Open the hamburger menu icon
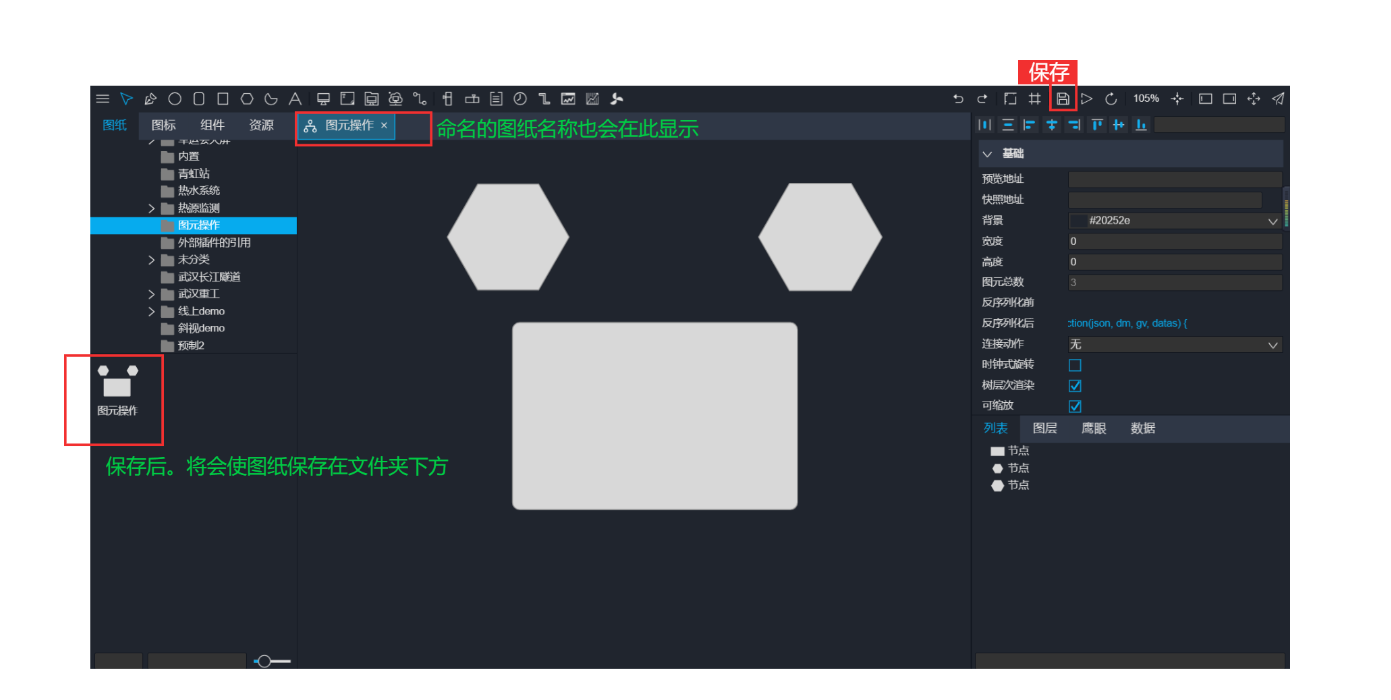Viewport: 1391px width, 700px height. [x=102, y=99]
